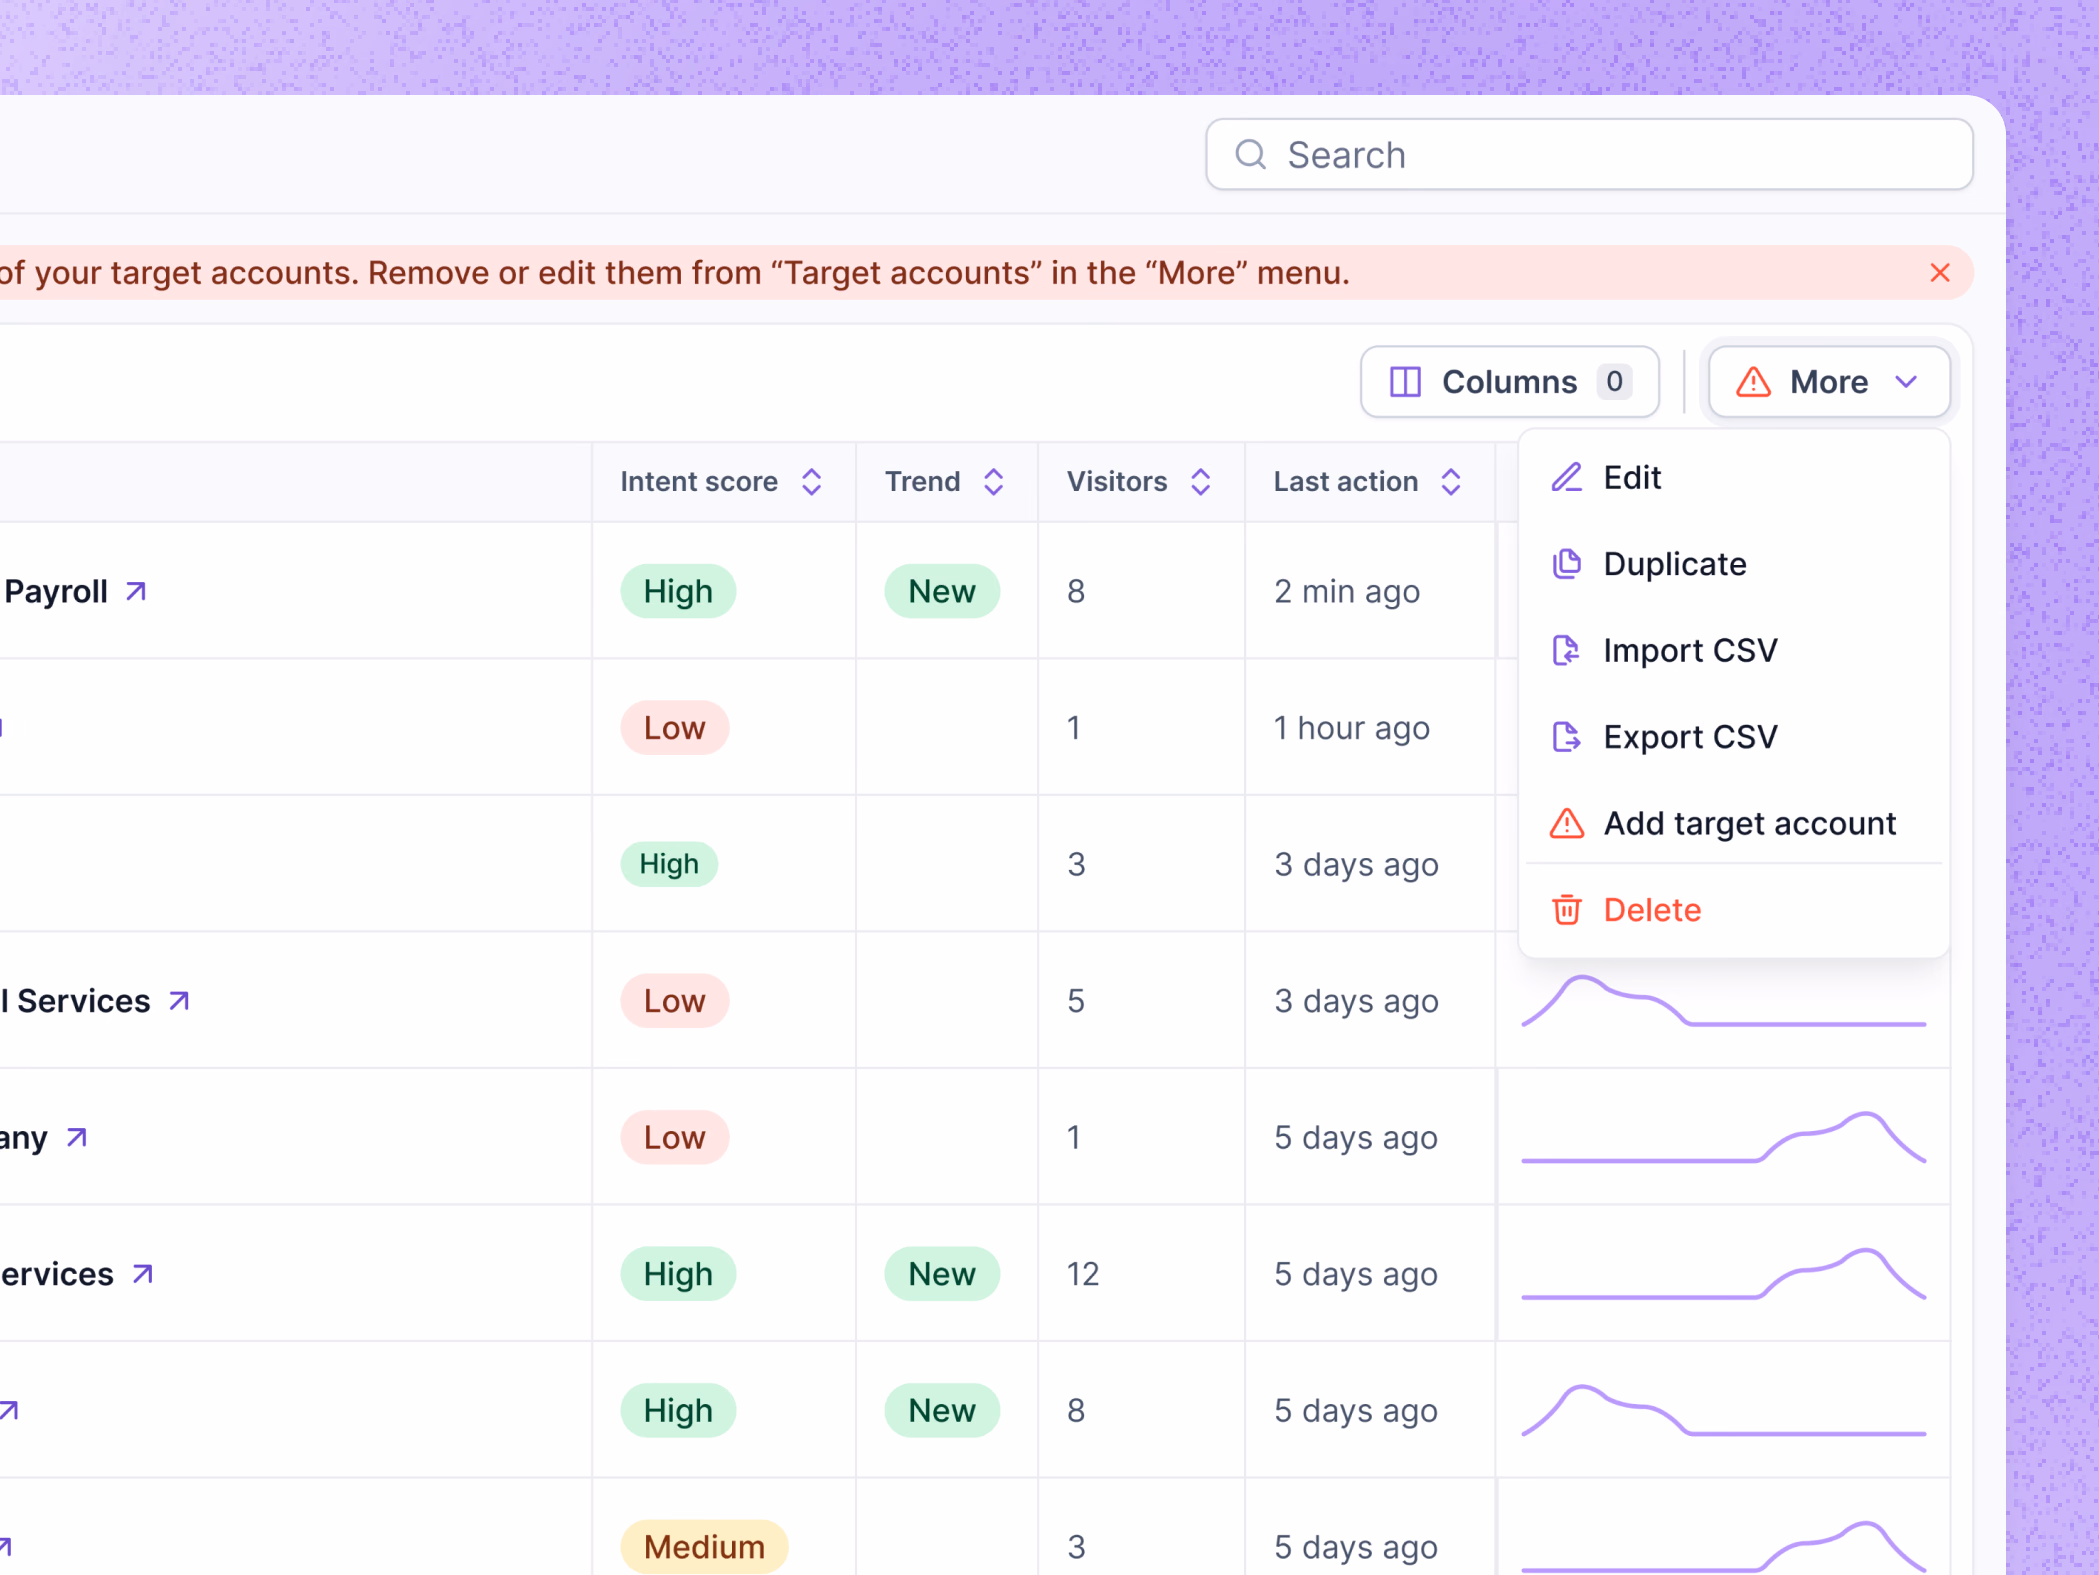Click '2 min ago' last action cell

coord(1347,592)
